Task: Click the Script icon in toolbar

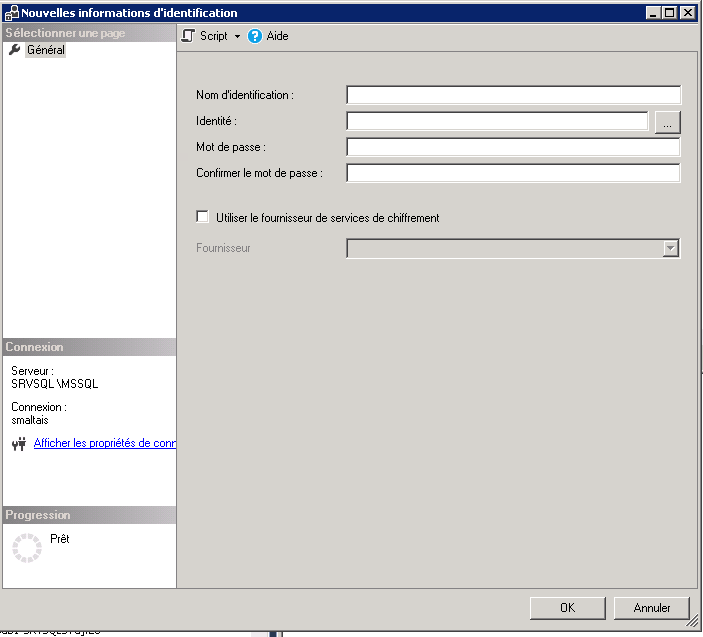Action: pos(188,36)
